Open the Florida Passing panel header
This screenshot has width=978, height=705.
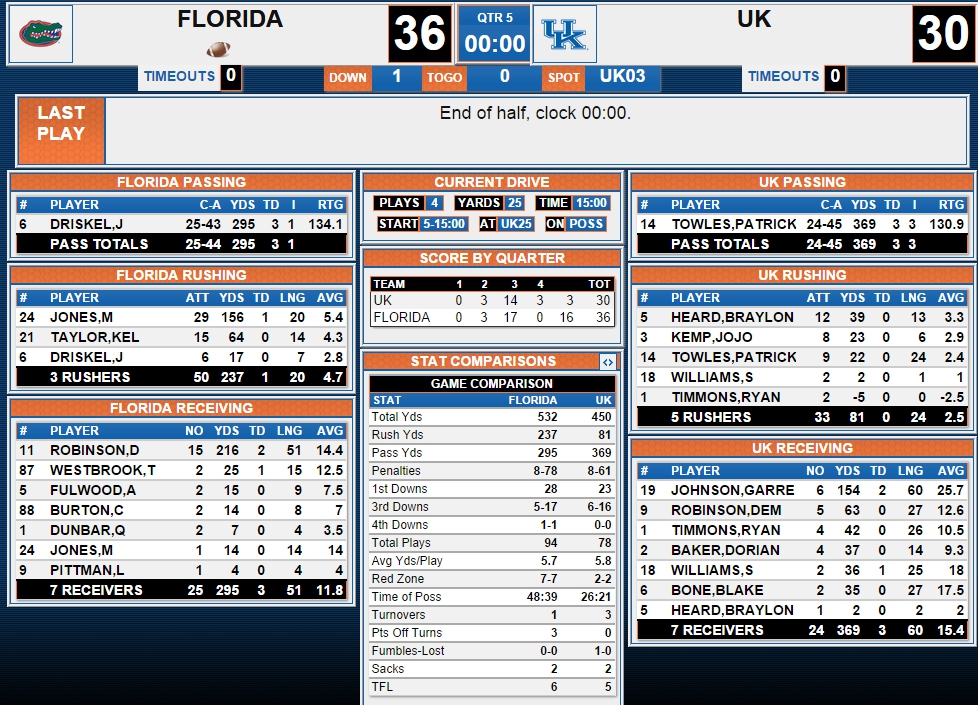pos(182,182)
